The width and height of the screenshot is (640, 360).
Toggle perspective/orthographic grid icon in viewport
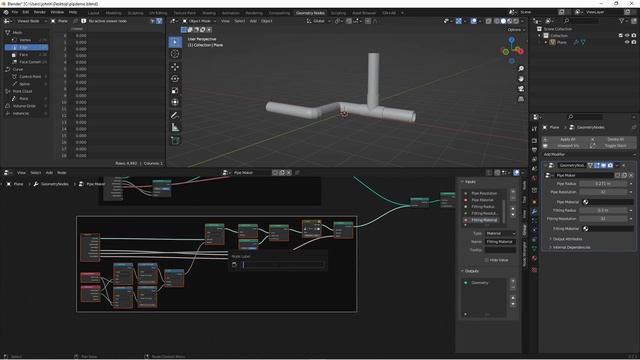[x=521, y=99]
